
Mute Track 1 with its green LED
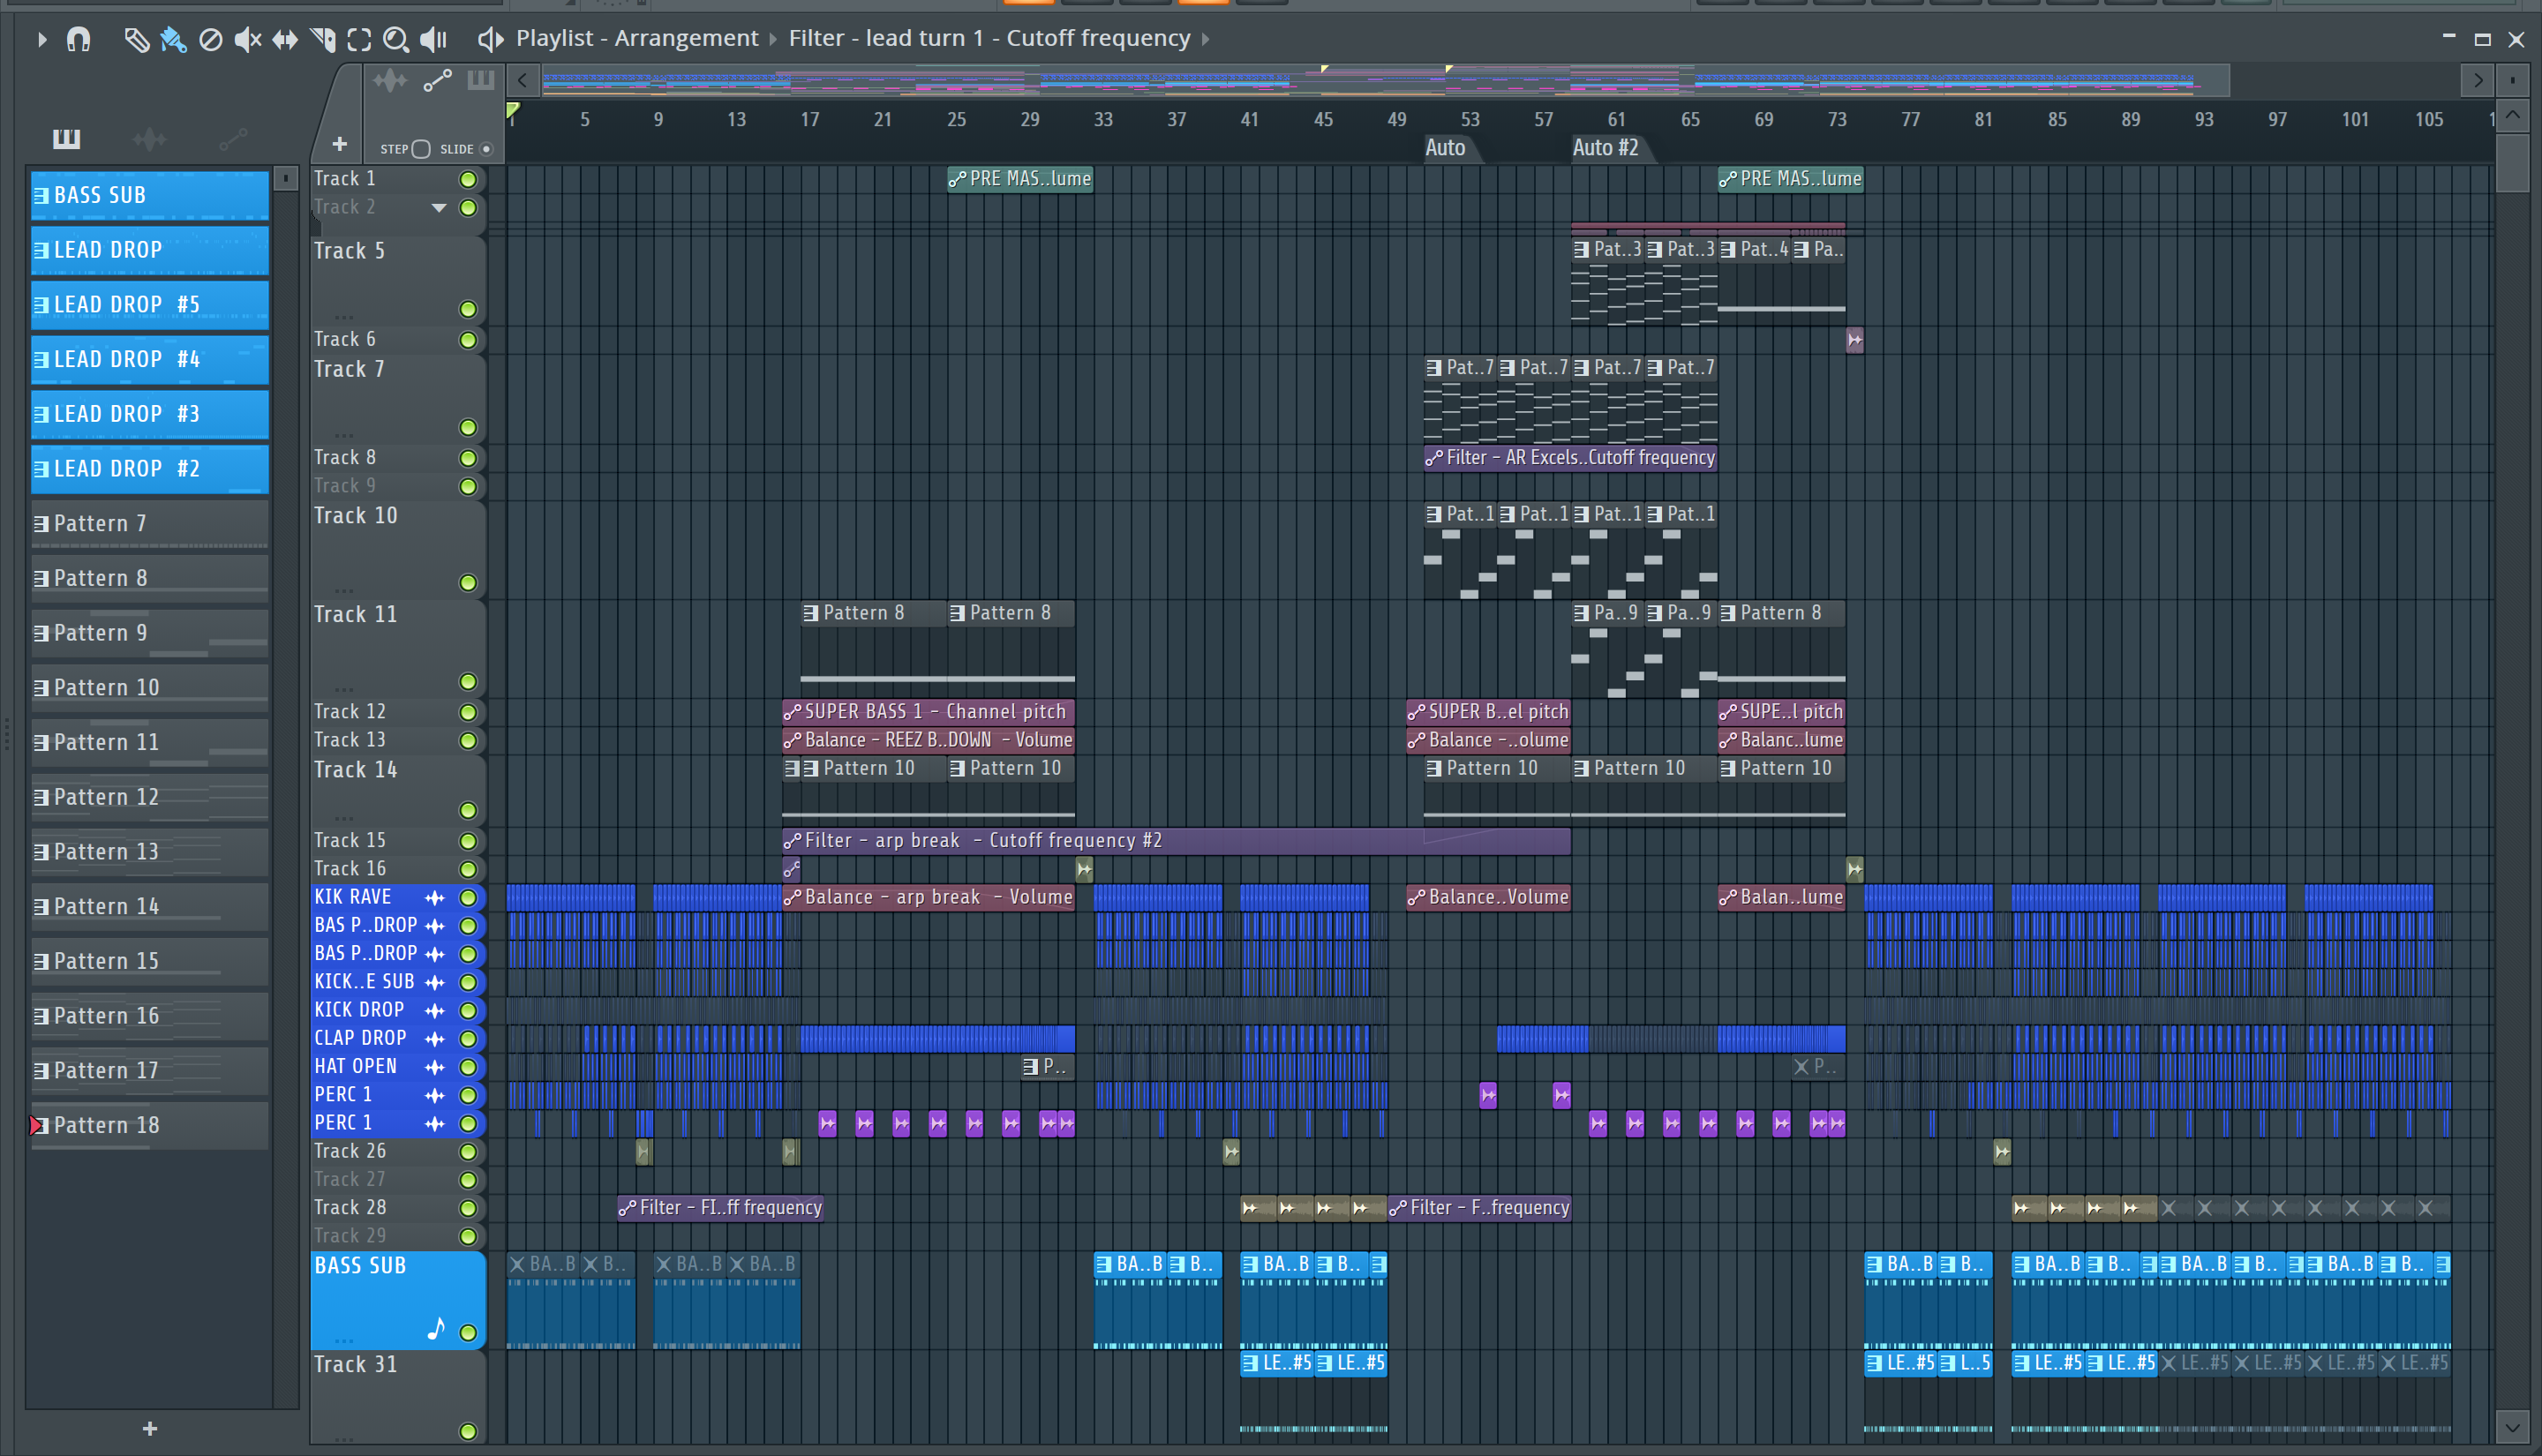pyautogui.click(x=467, y=179)
